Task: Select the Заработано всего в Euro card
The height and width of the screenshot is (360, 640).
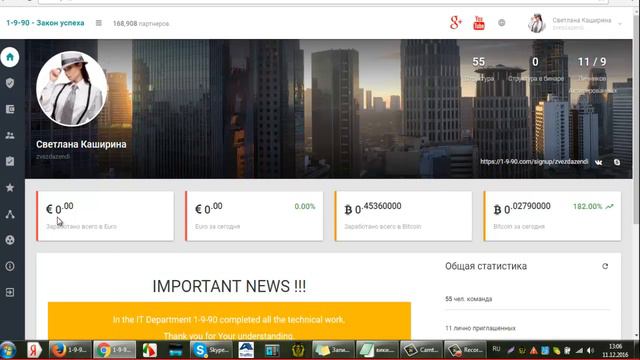Action: [x=105, y=216]
